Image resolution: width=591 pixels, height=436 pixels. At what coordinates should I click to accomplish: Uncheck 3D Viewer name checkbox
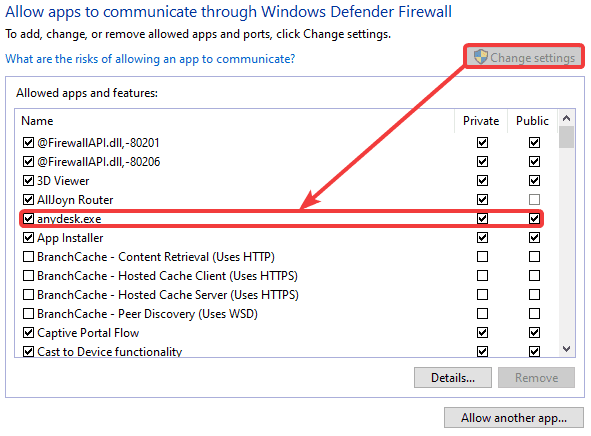click(28, 181)
